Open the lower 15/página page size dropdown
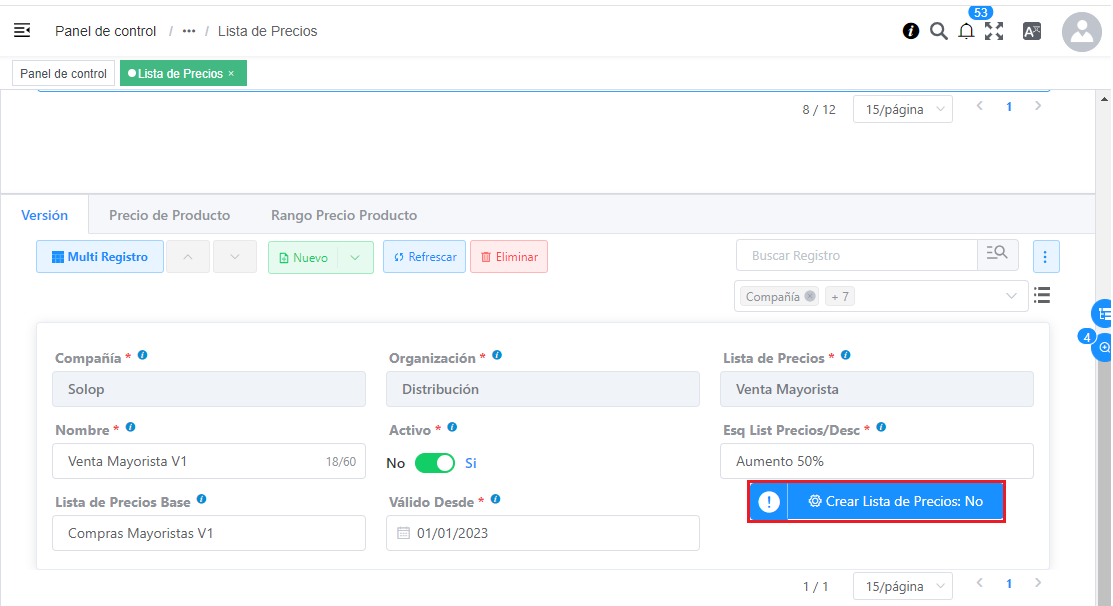The height and width of the screenshot is (606, 1113). [902, 586]
